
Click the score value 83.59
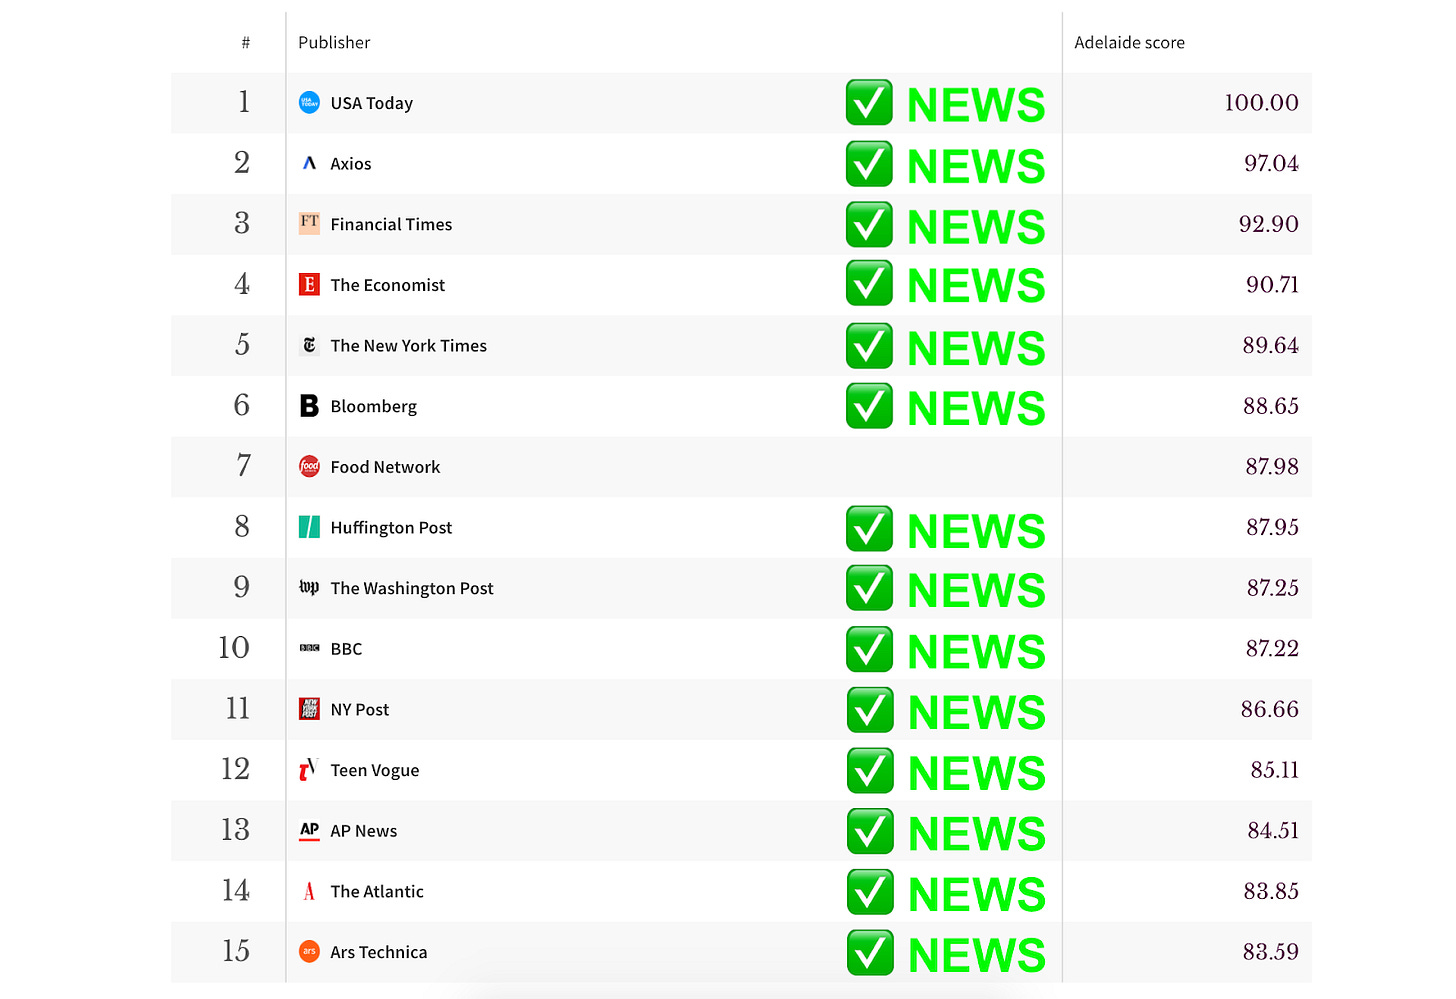click(1271, 952)
